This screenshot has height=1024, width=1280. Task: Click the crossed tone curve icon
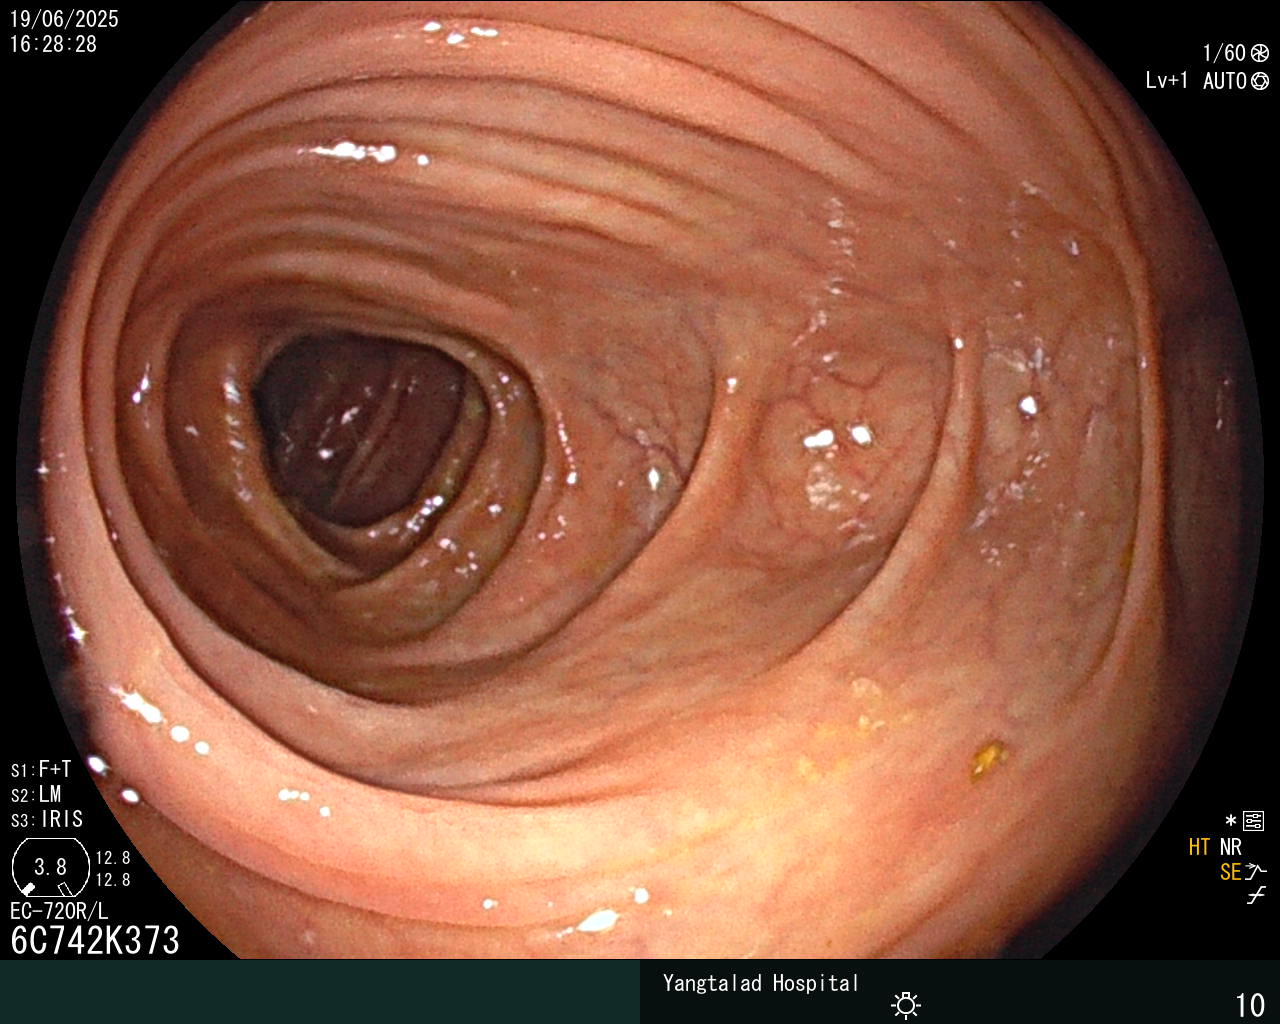point(1256,896)
